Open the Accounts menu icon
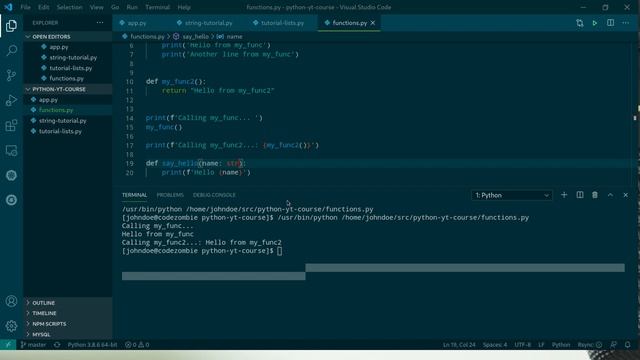This screenshot has width=640, height=360. tap(11, 301)
